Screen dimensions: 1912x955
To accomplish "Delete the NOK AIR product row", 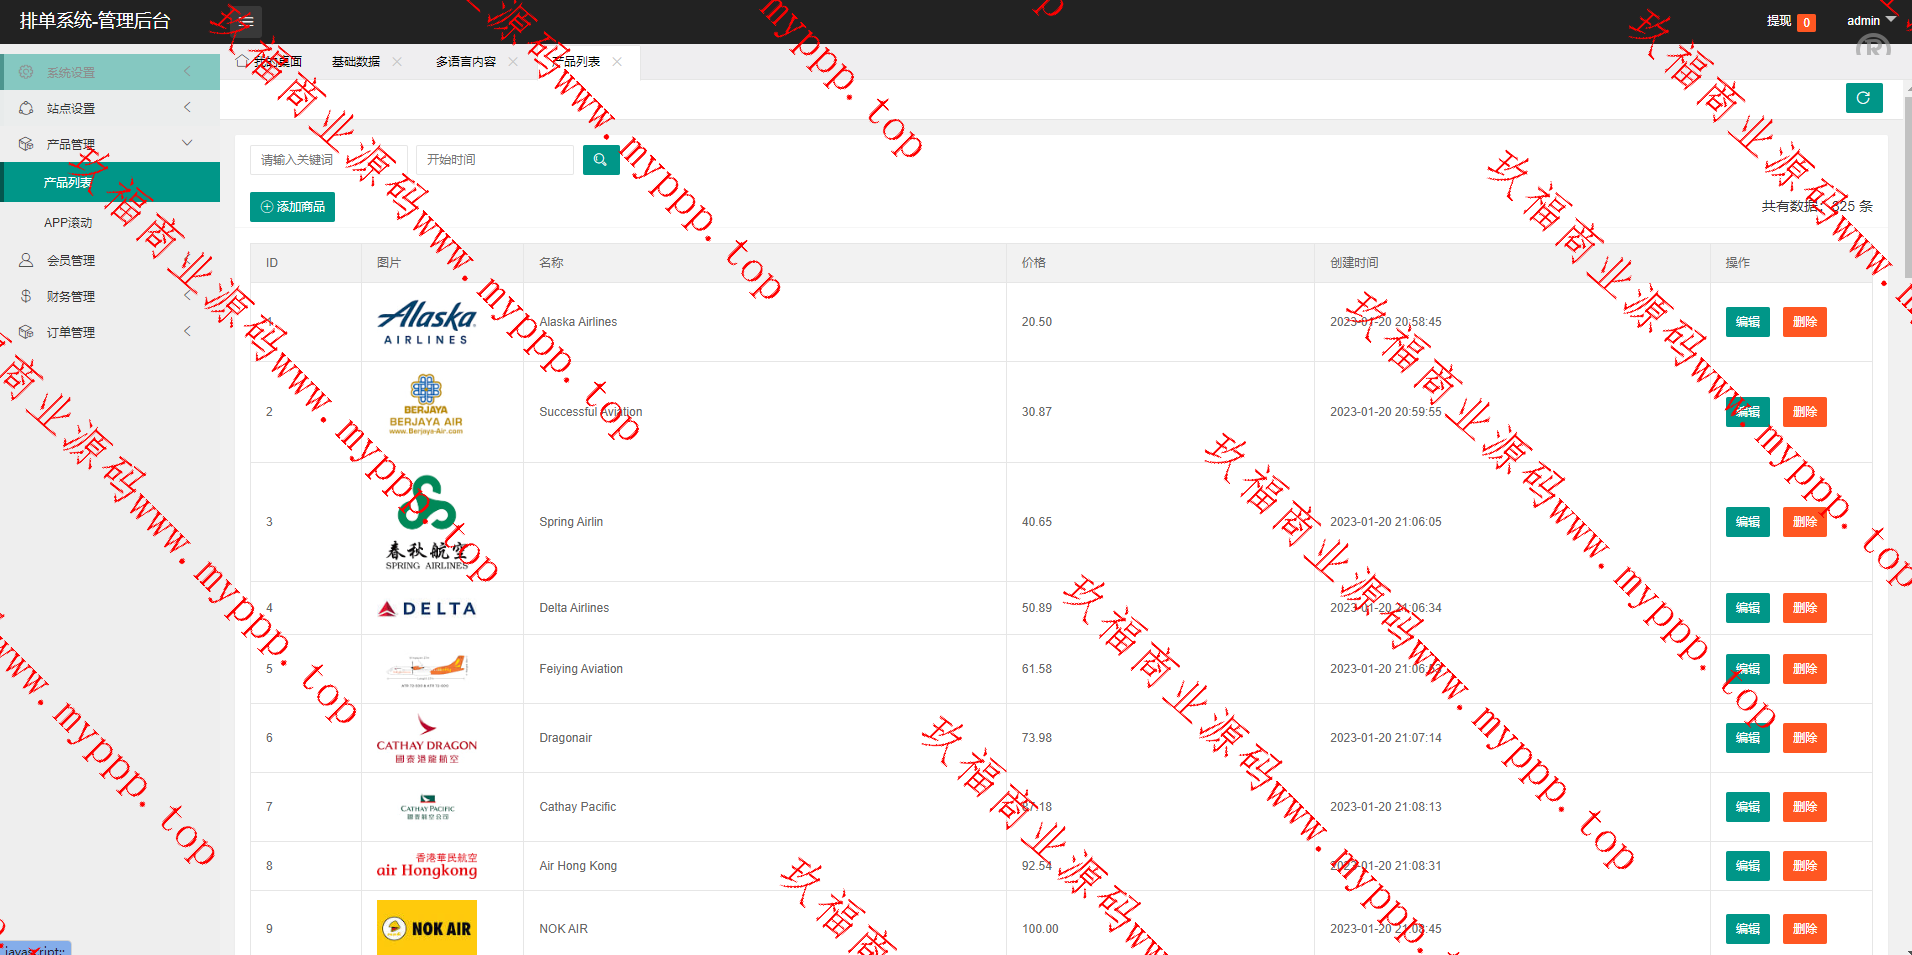I will click(x=1804, y=929).
